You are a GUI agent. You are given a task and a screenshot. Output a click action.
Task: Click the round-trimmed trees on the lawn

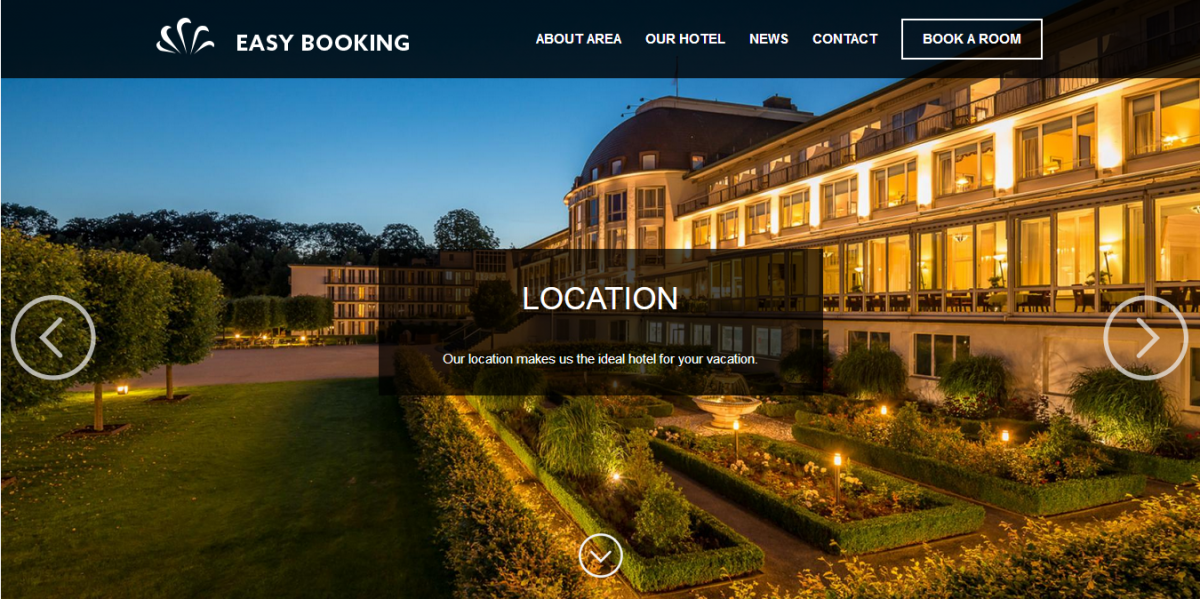point(110,320)
